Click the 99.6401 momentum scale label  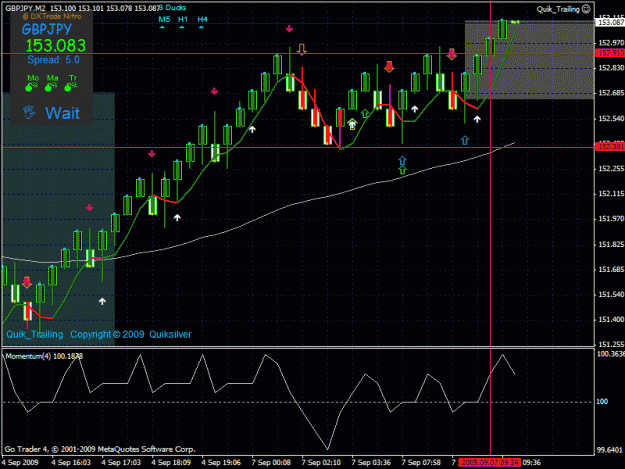[x=610, y=450]
